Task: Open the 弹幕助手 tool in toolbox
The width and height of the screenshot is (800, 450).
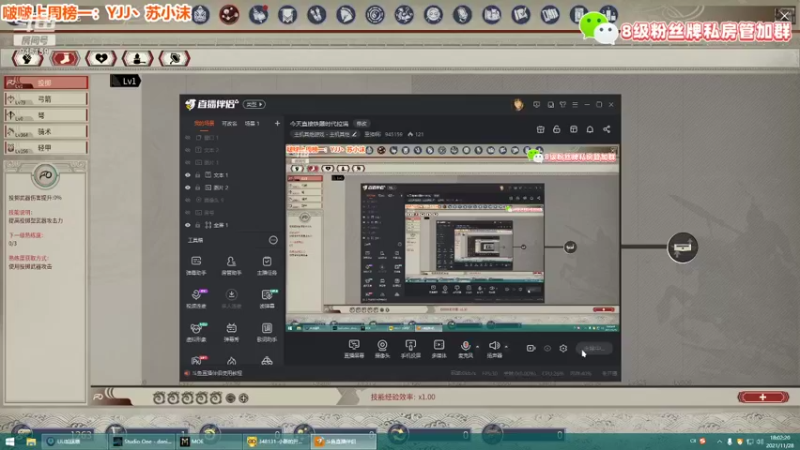Action: 196,265
